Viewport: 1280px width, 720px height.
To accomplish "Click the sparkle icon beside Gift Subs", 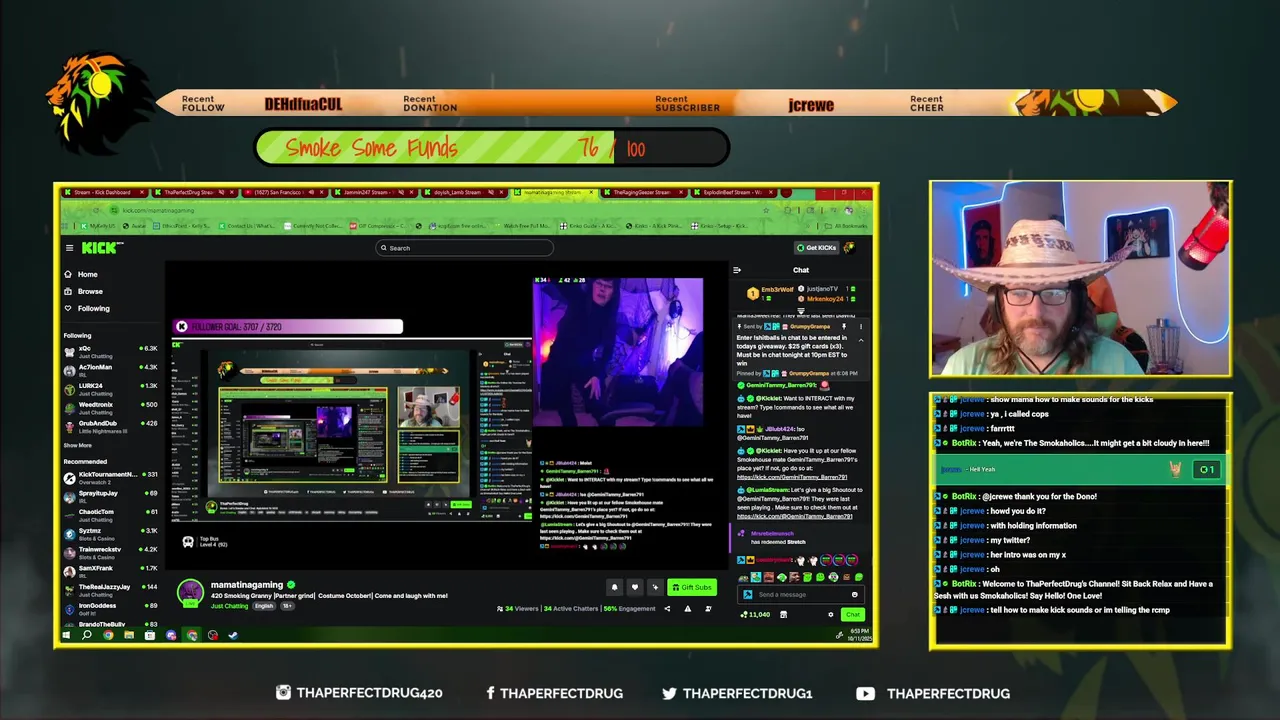I will click(656, 587).
